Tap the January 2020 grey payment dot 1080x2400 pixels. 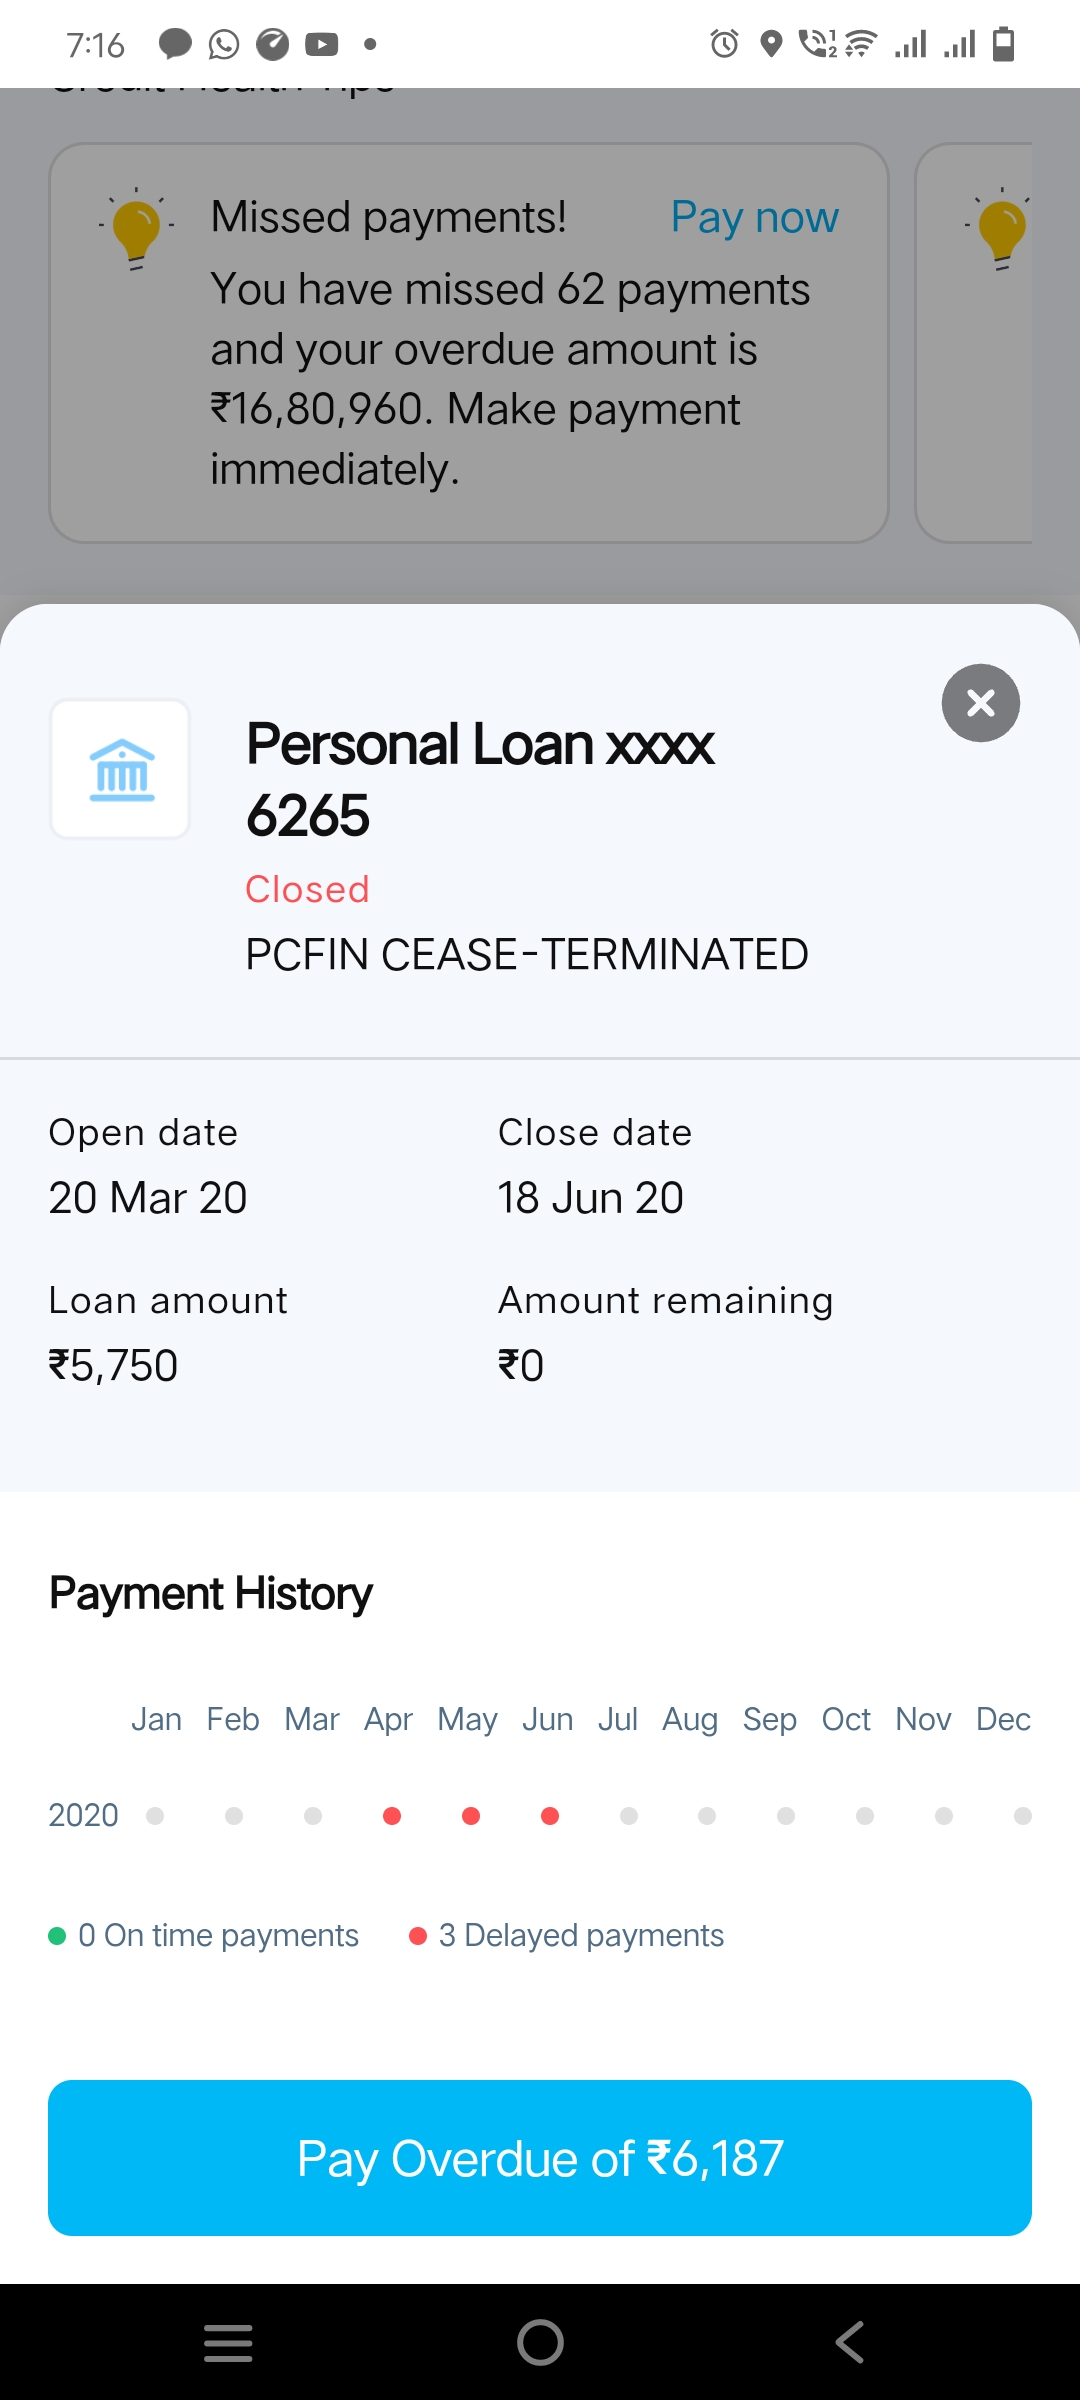click(x=155, y=1815)
